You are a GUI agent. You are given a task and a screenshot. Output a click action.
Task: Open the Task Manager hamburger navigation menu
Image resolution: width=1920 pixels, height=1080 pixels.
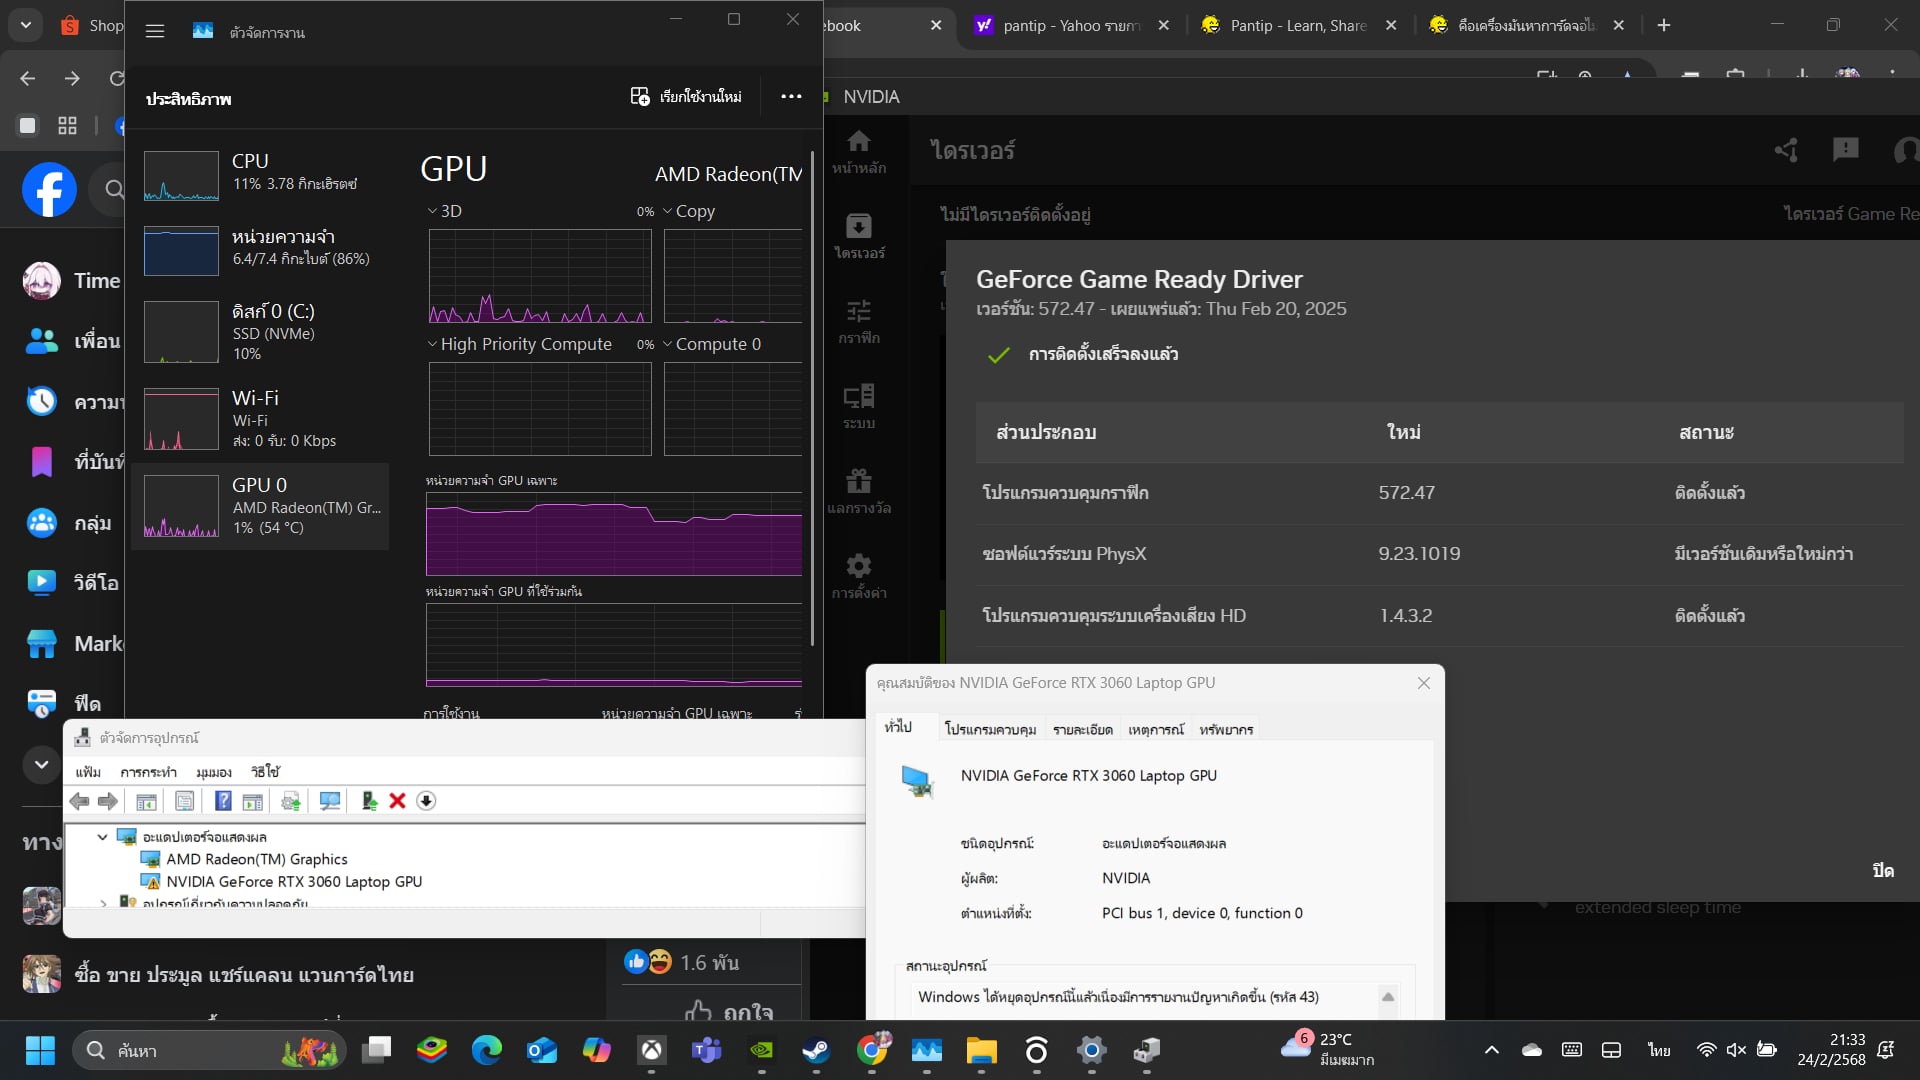click(x=155, y=32)
